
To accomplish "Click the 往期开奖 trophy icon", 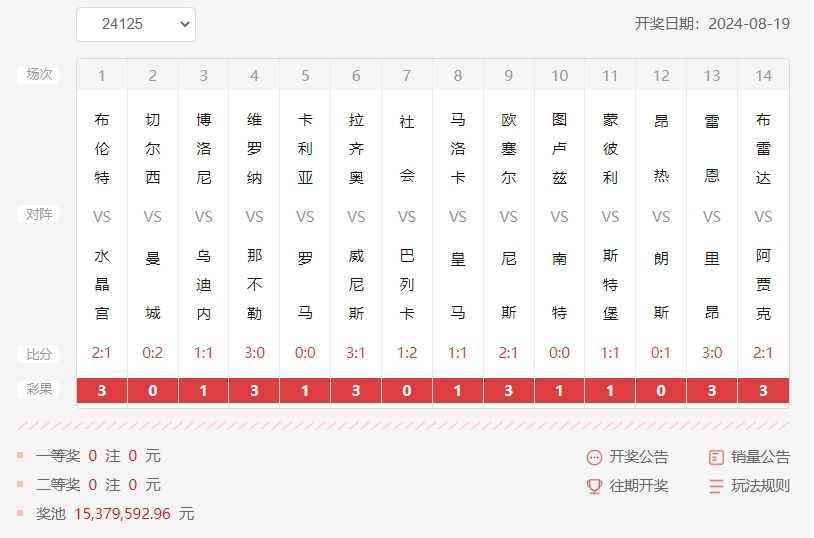I will click(x=594, y=486).
